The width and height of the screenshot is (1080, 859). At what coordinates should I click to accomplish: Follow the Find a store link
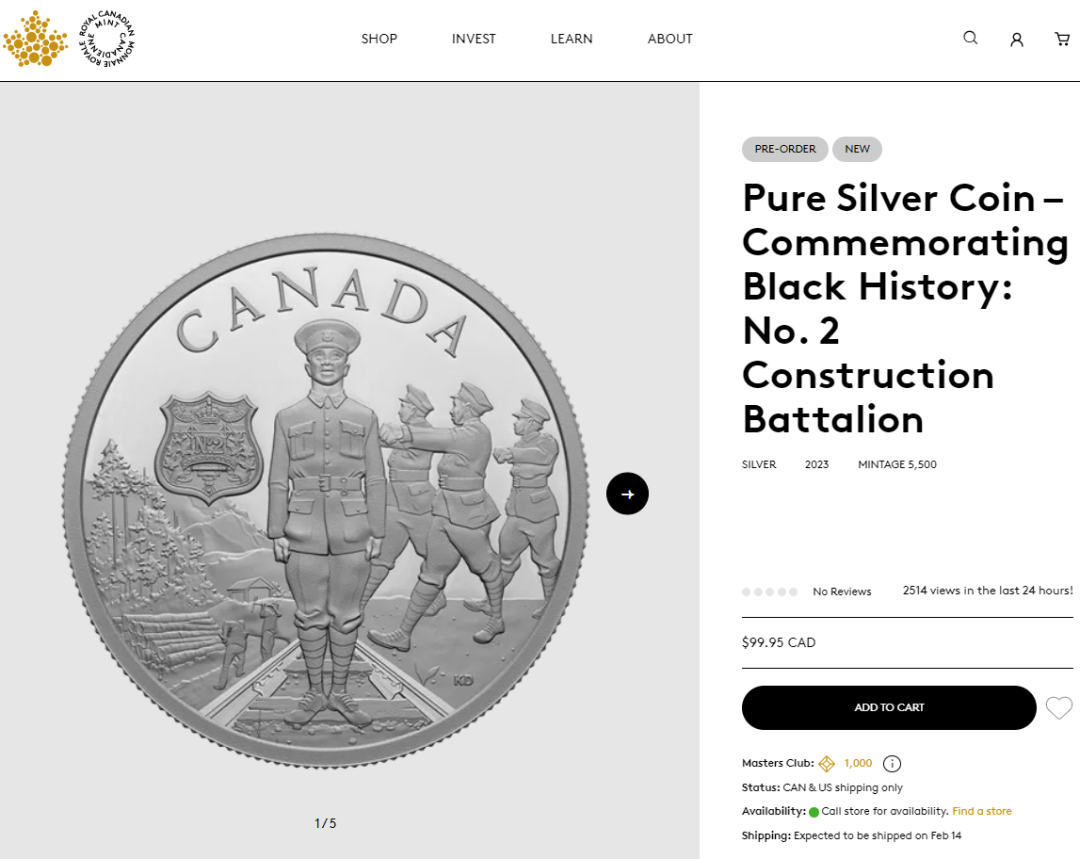(981, 811)
